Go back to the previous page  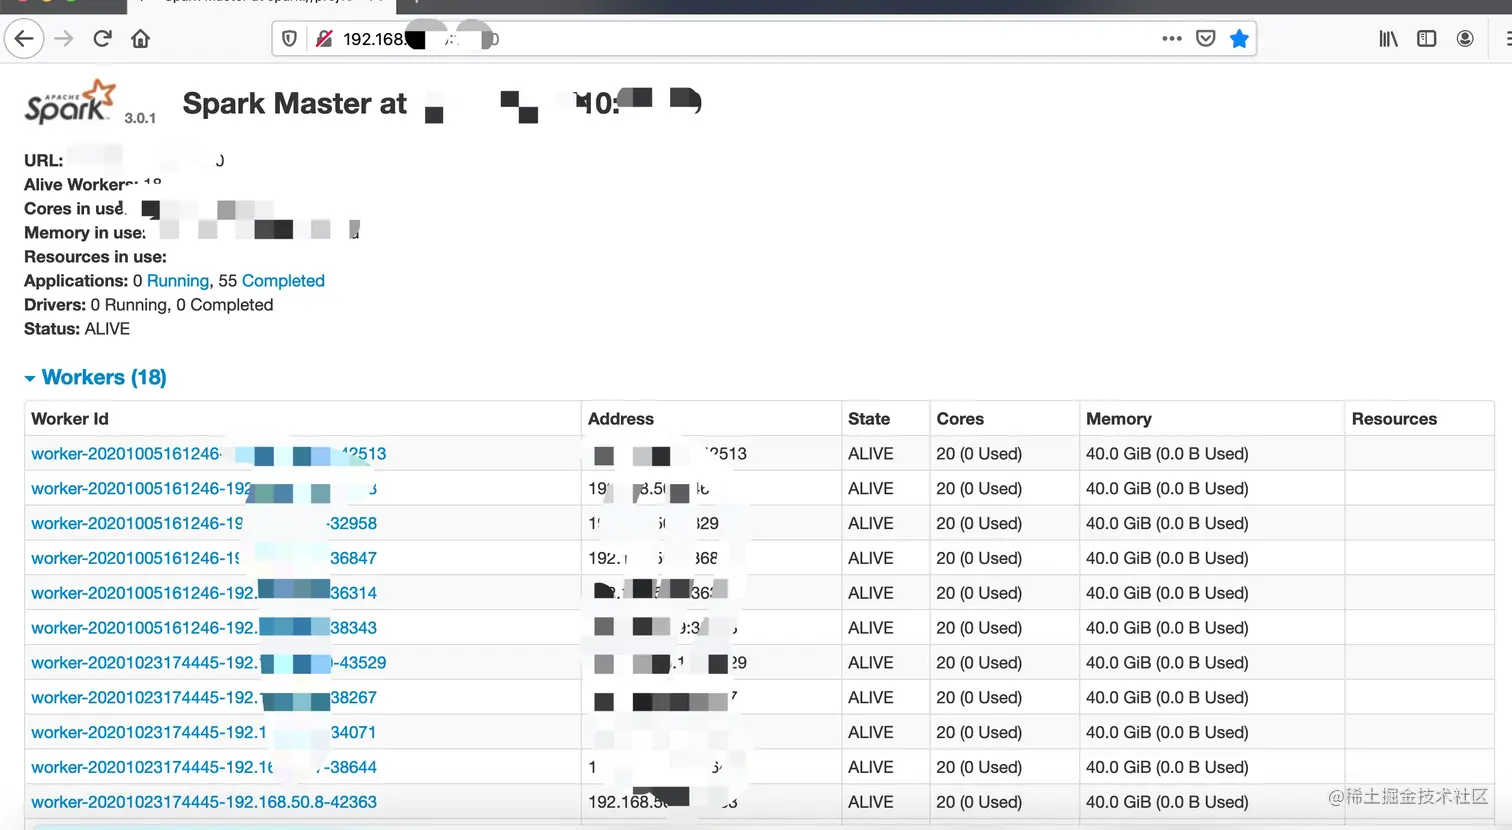24,39
